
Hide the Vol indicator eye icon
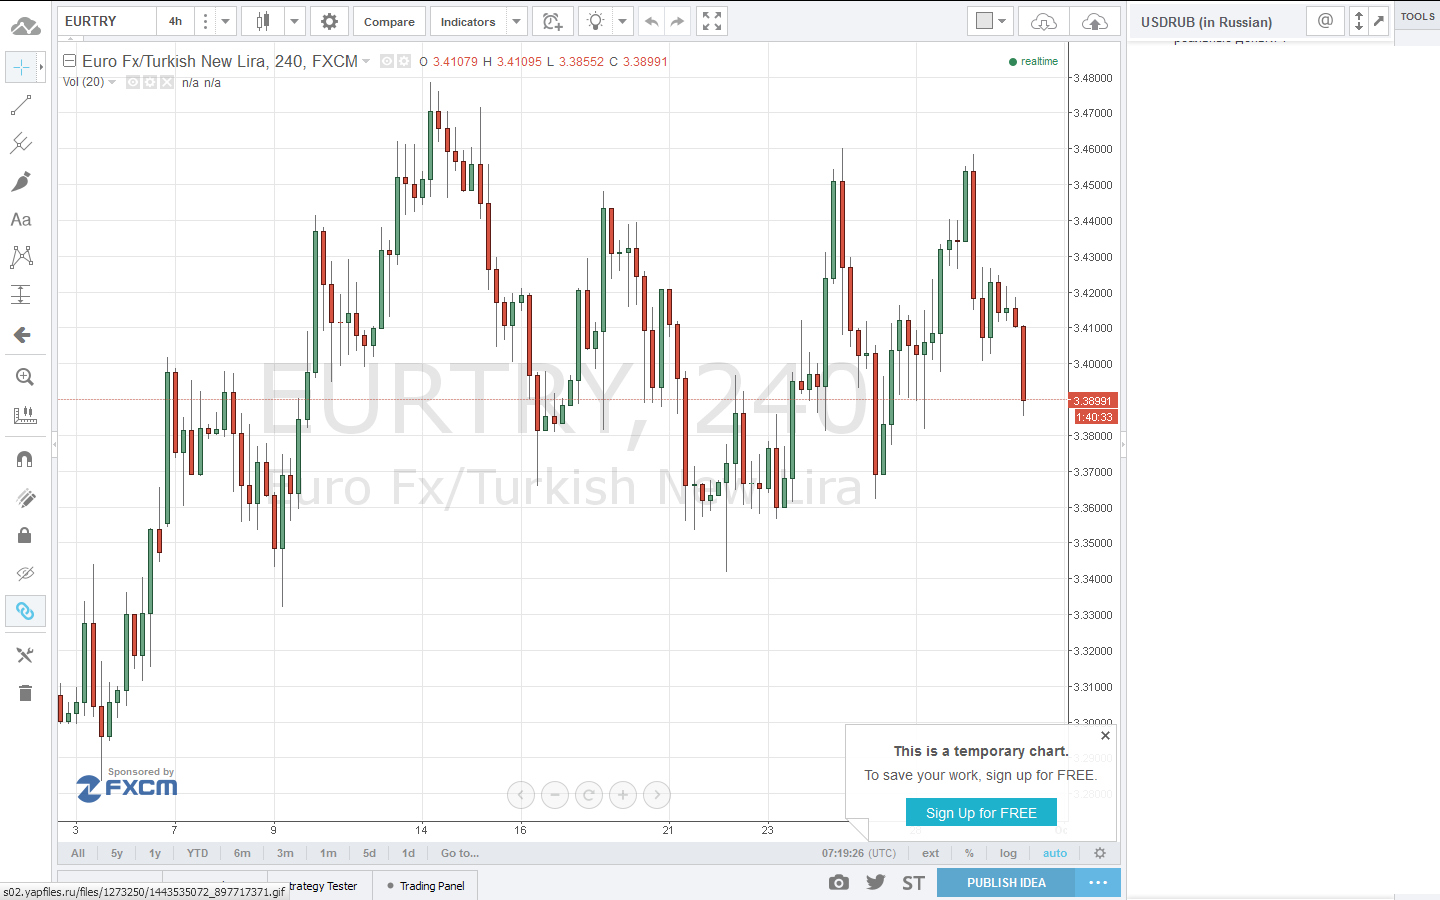point(133,82)
